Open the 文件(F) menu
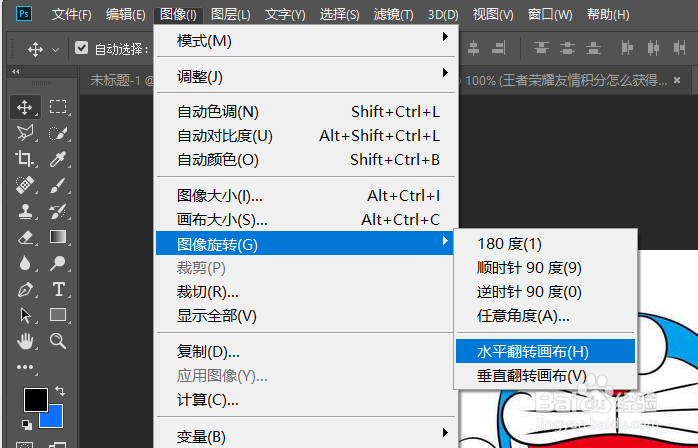The height and width of the screenshot is (448, 698). [71, 14]
